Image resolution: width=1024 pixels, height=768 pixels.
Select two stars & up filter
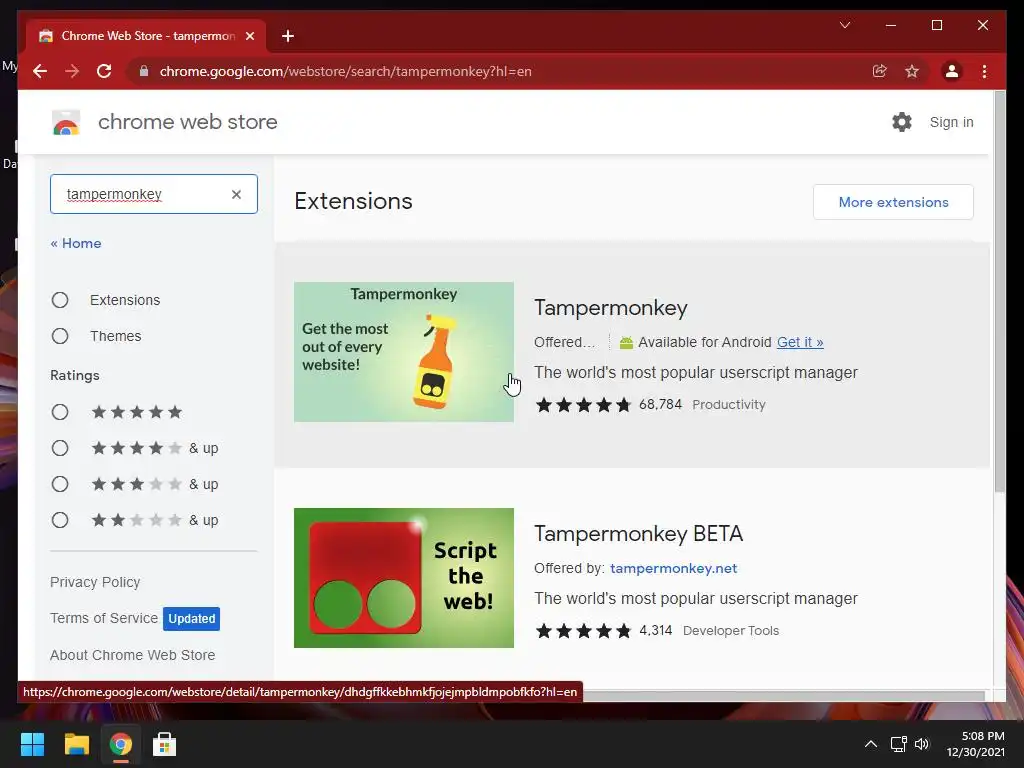tap(60, 520)
